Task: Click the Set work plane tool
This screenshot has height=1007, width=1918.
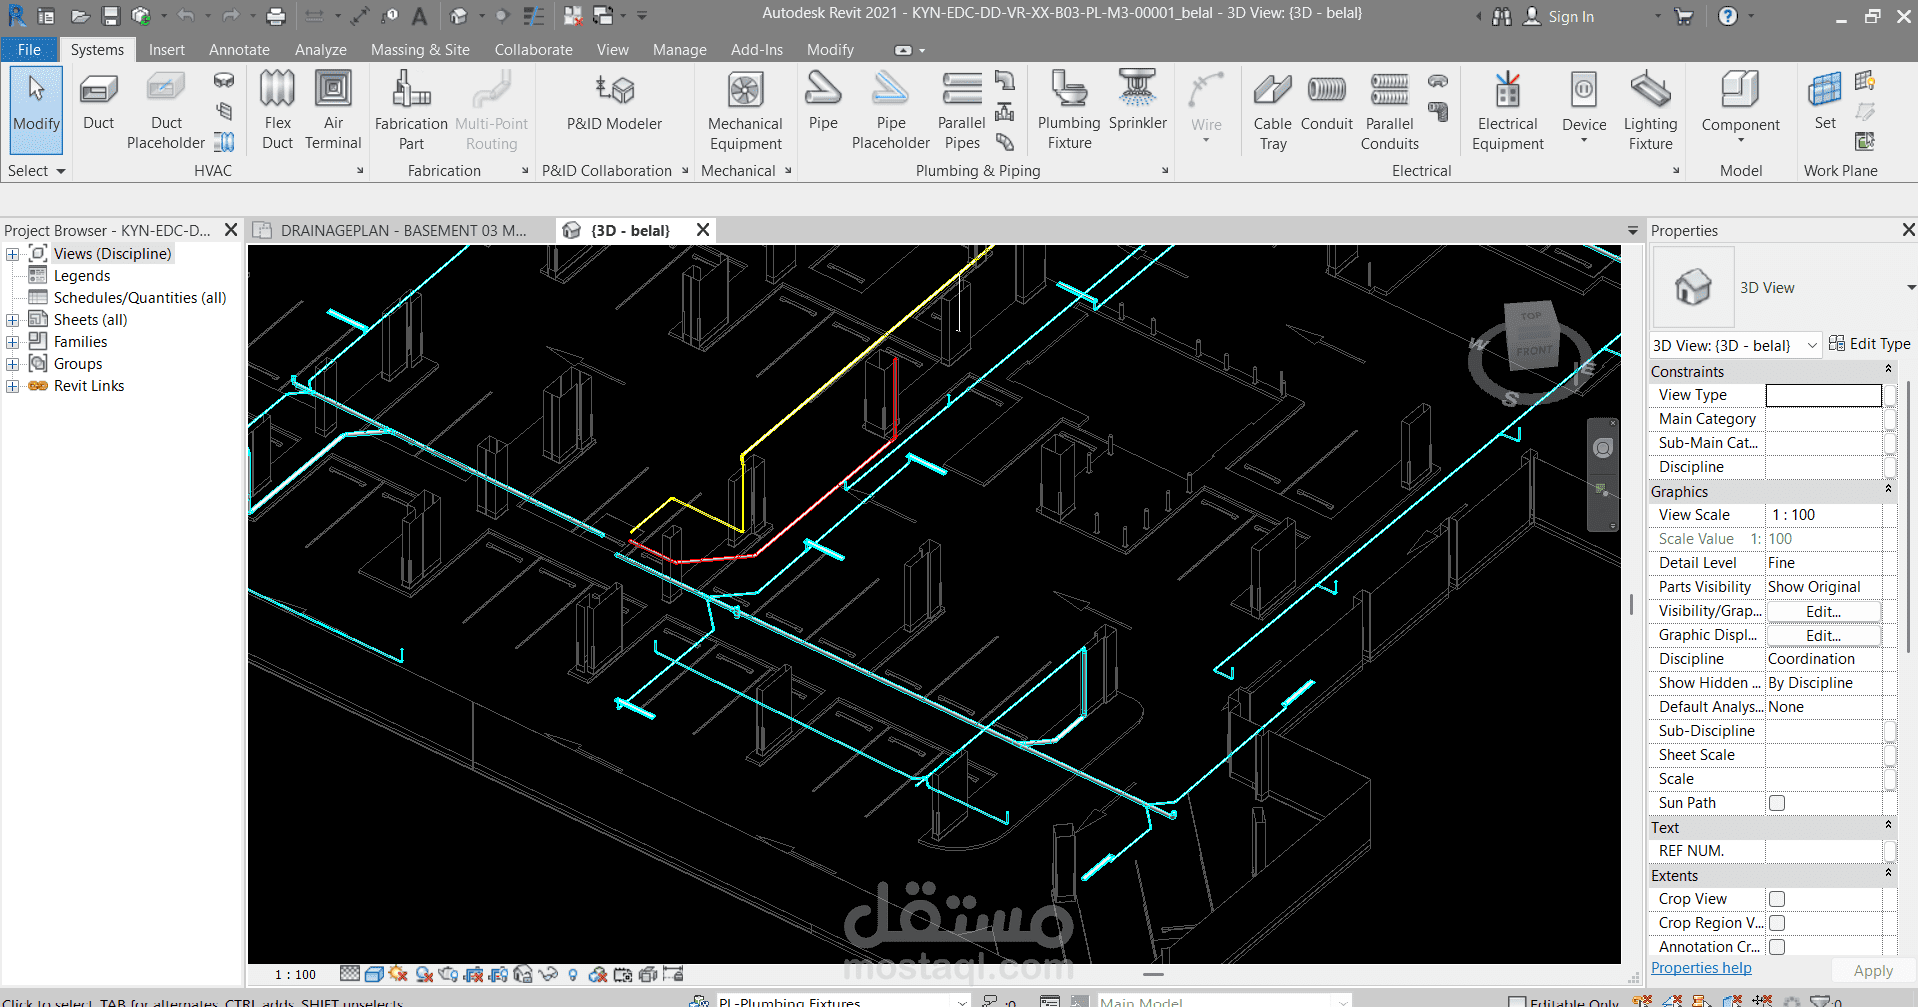Action: [x=1825, y=102]
